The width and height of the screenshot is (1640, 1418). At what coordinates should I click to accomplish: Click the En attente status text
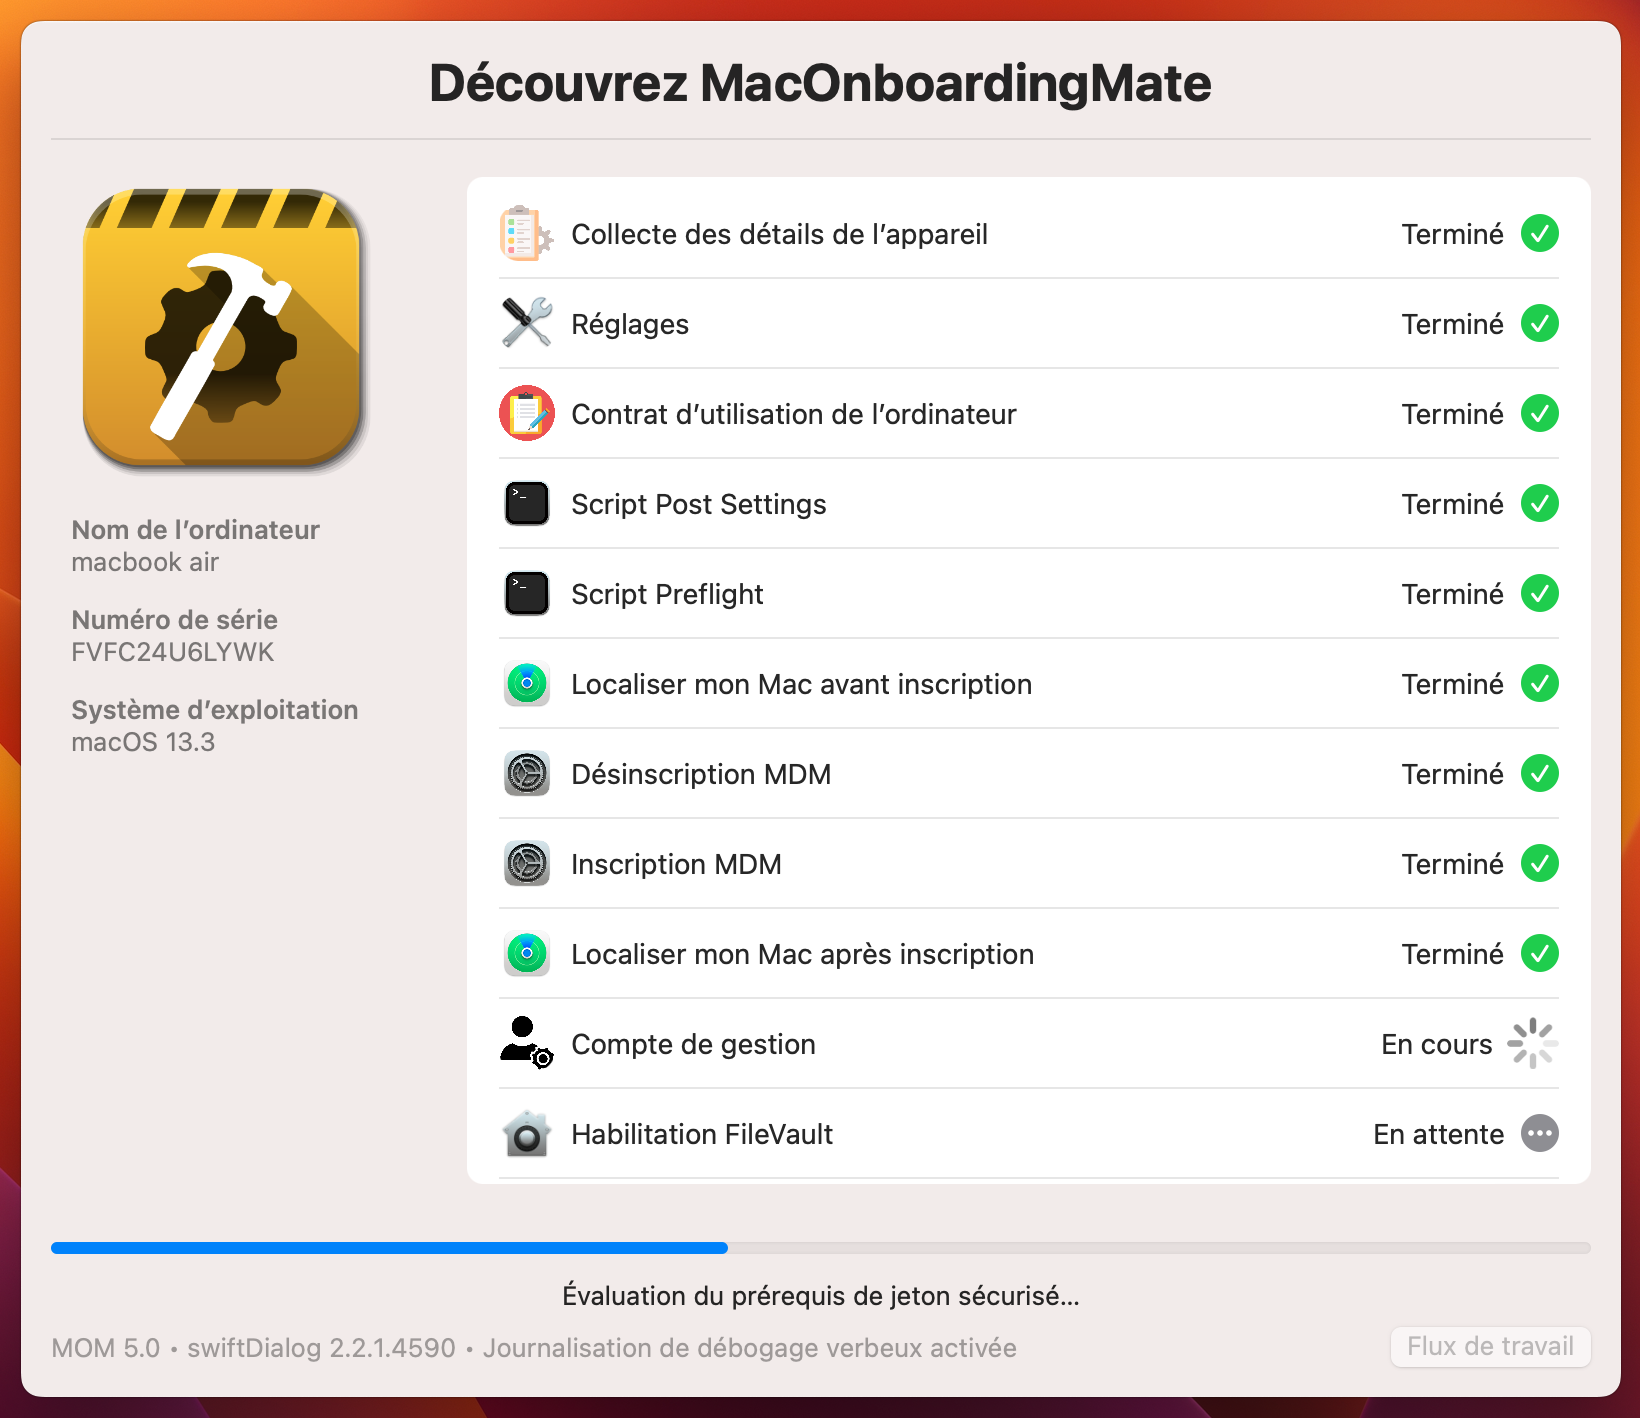pyautogui.click(x=1438, y=1134)
